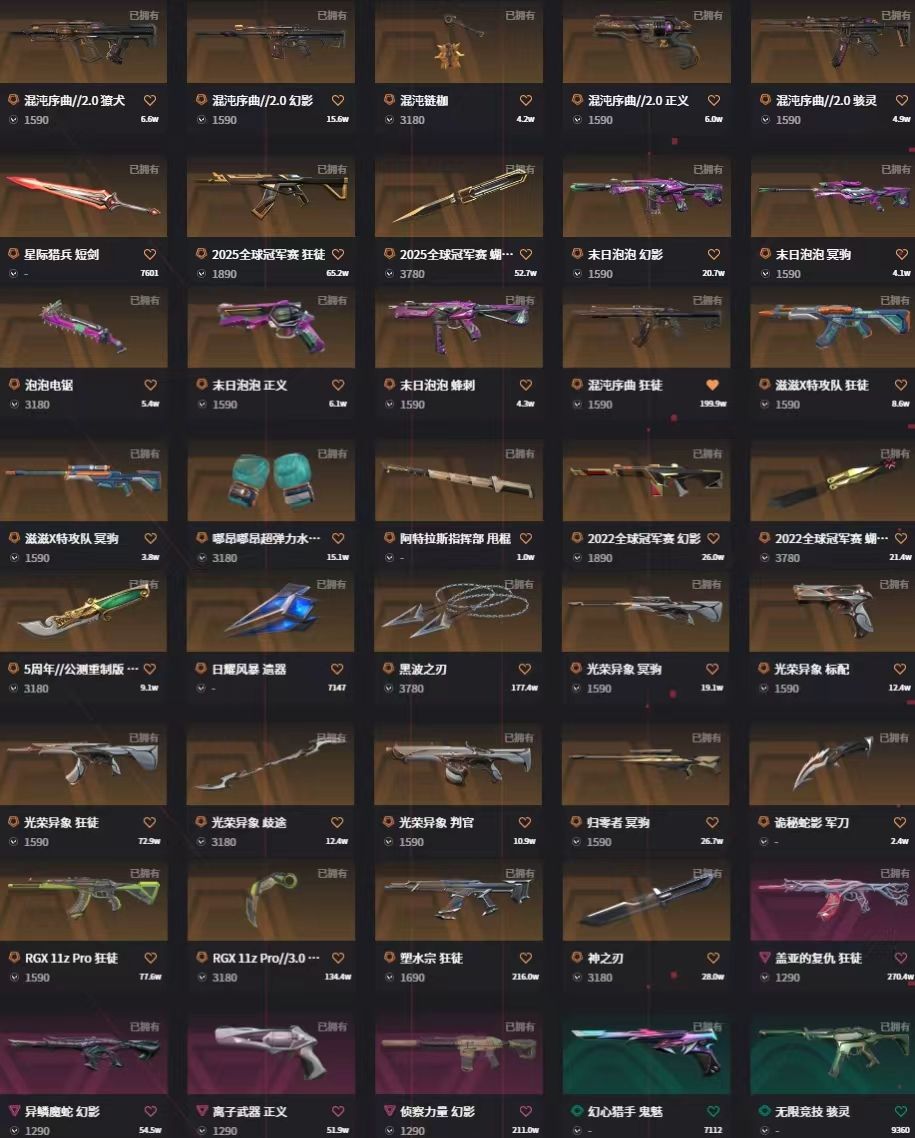The image size is (915, 1138).
Task: Open the teal boxing gloves skin thumbnail
Action: (271, 480)
